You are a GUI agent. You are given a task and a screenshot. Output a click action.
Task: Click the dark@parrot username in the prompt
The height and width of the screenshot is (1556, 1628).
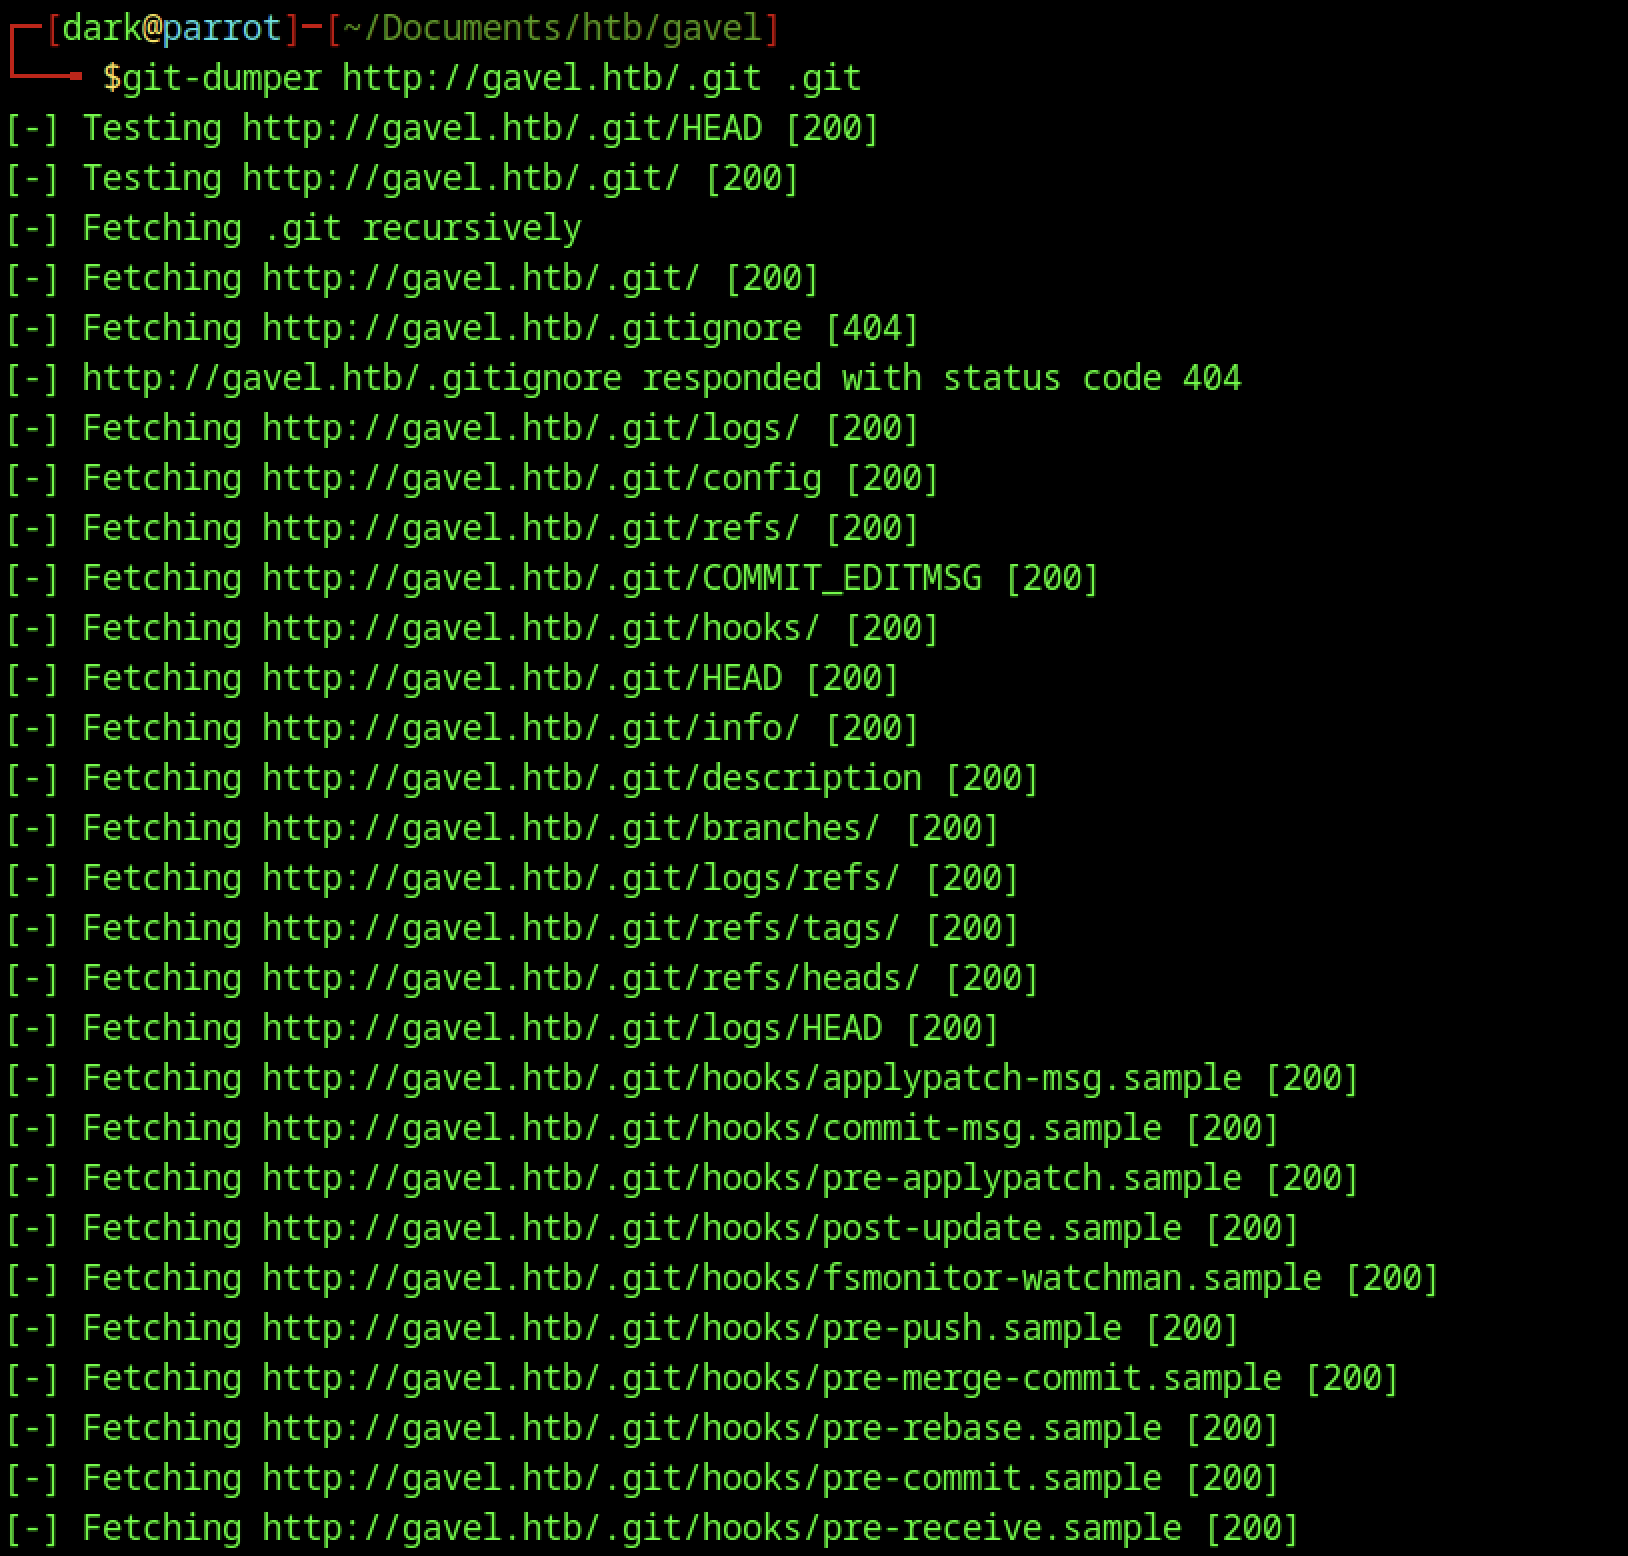point(171,28)
